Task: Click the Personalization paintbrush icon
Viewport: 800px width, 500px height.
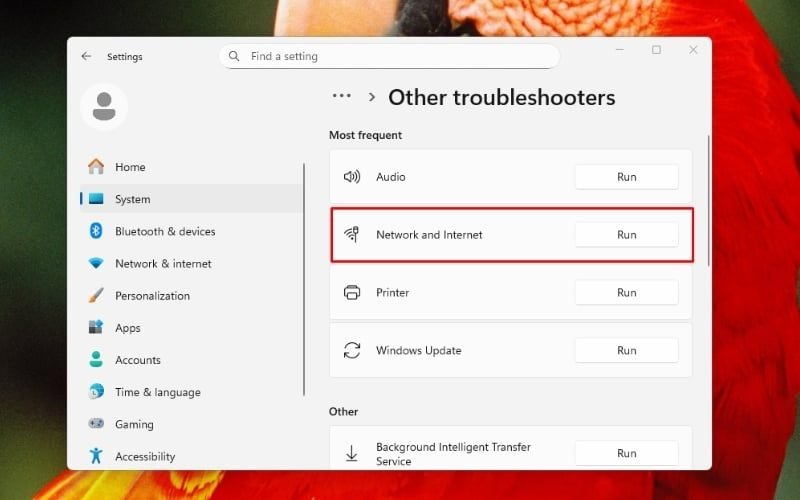Action: coord(96,295)
